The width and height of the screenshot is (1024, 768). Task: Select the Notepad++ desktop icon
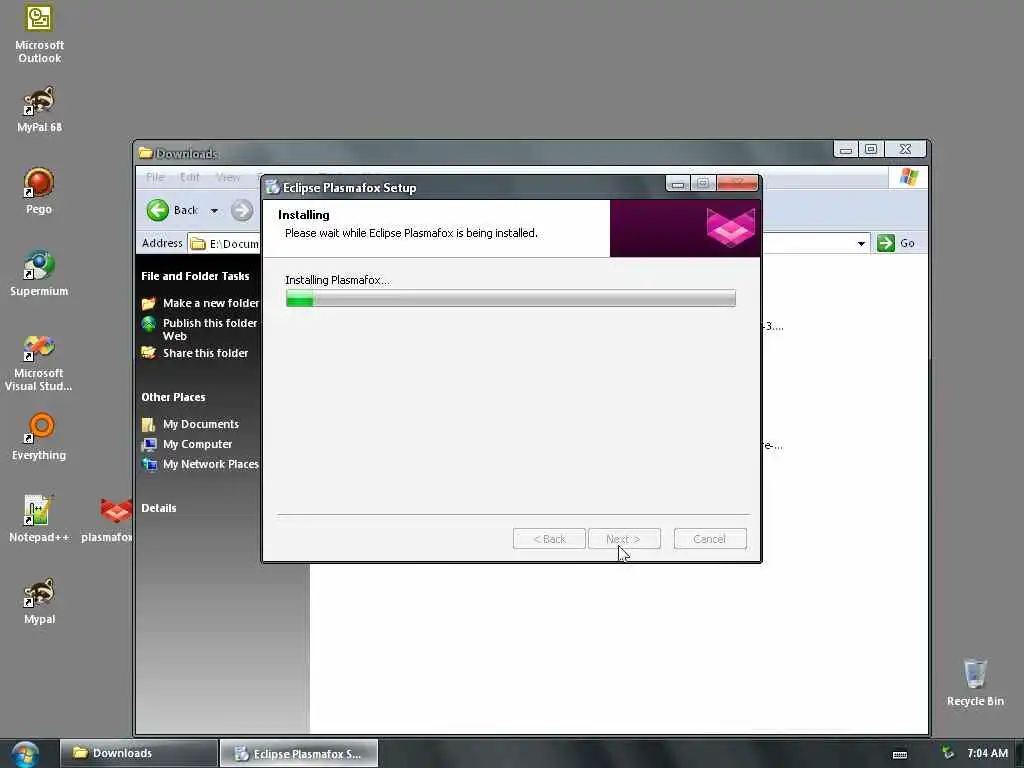(x=39, y=519)
